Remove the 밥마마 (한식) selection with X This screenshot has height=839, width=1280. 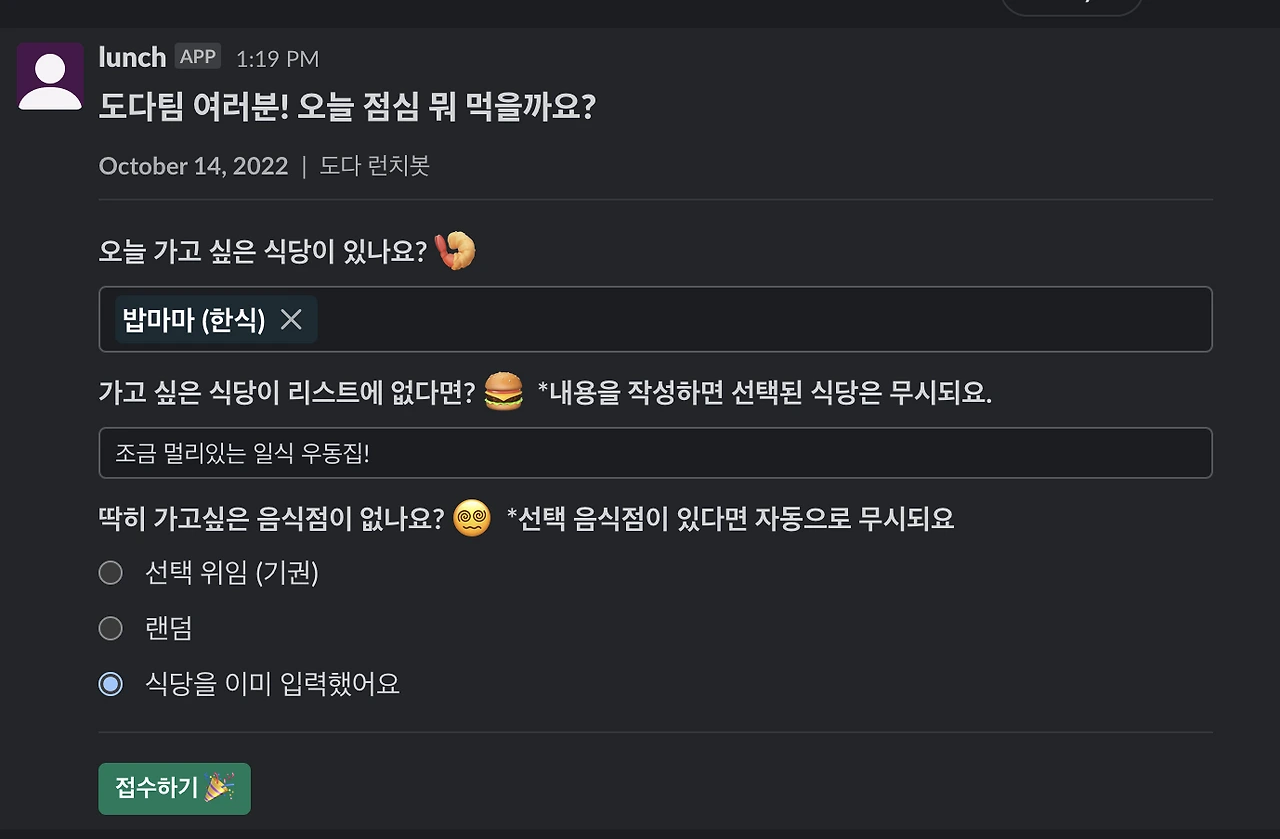click(x=291, y=319)
